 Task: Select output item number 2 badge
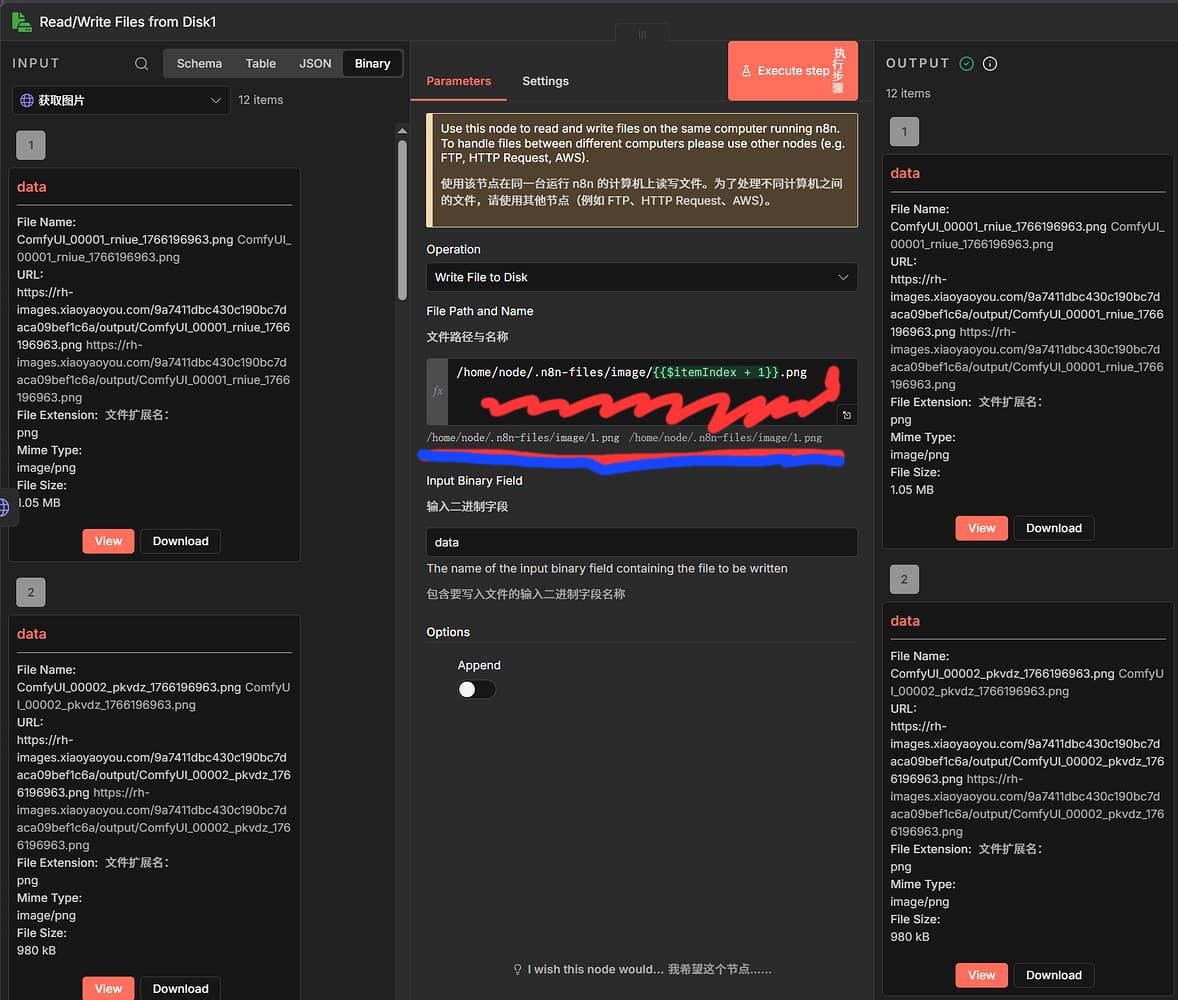tap(905, 579)
